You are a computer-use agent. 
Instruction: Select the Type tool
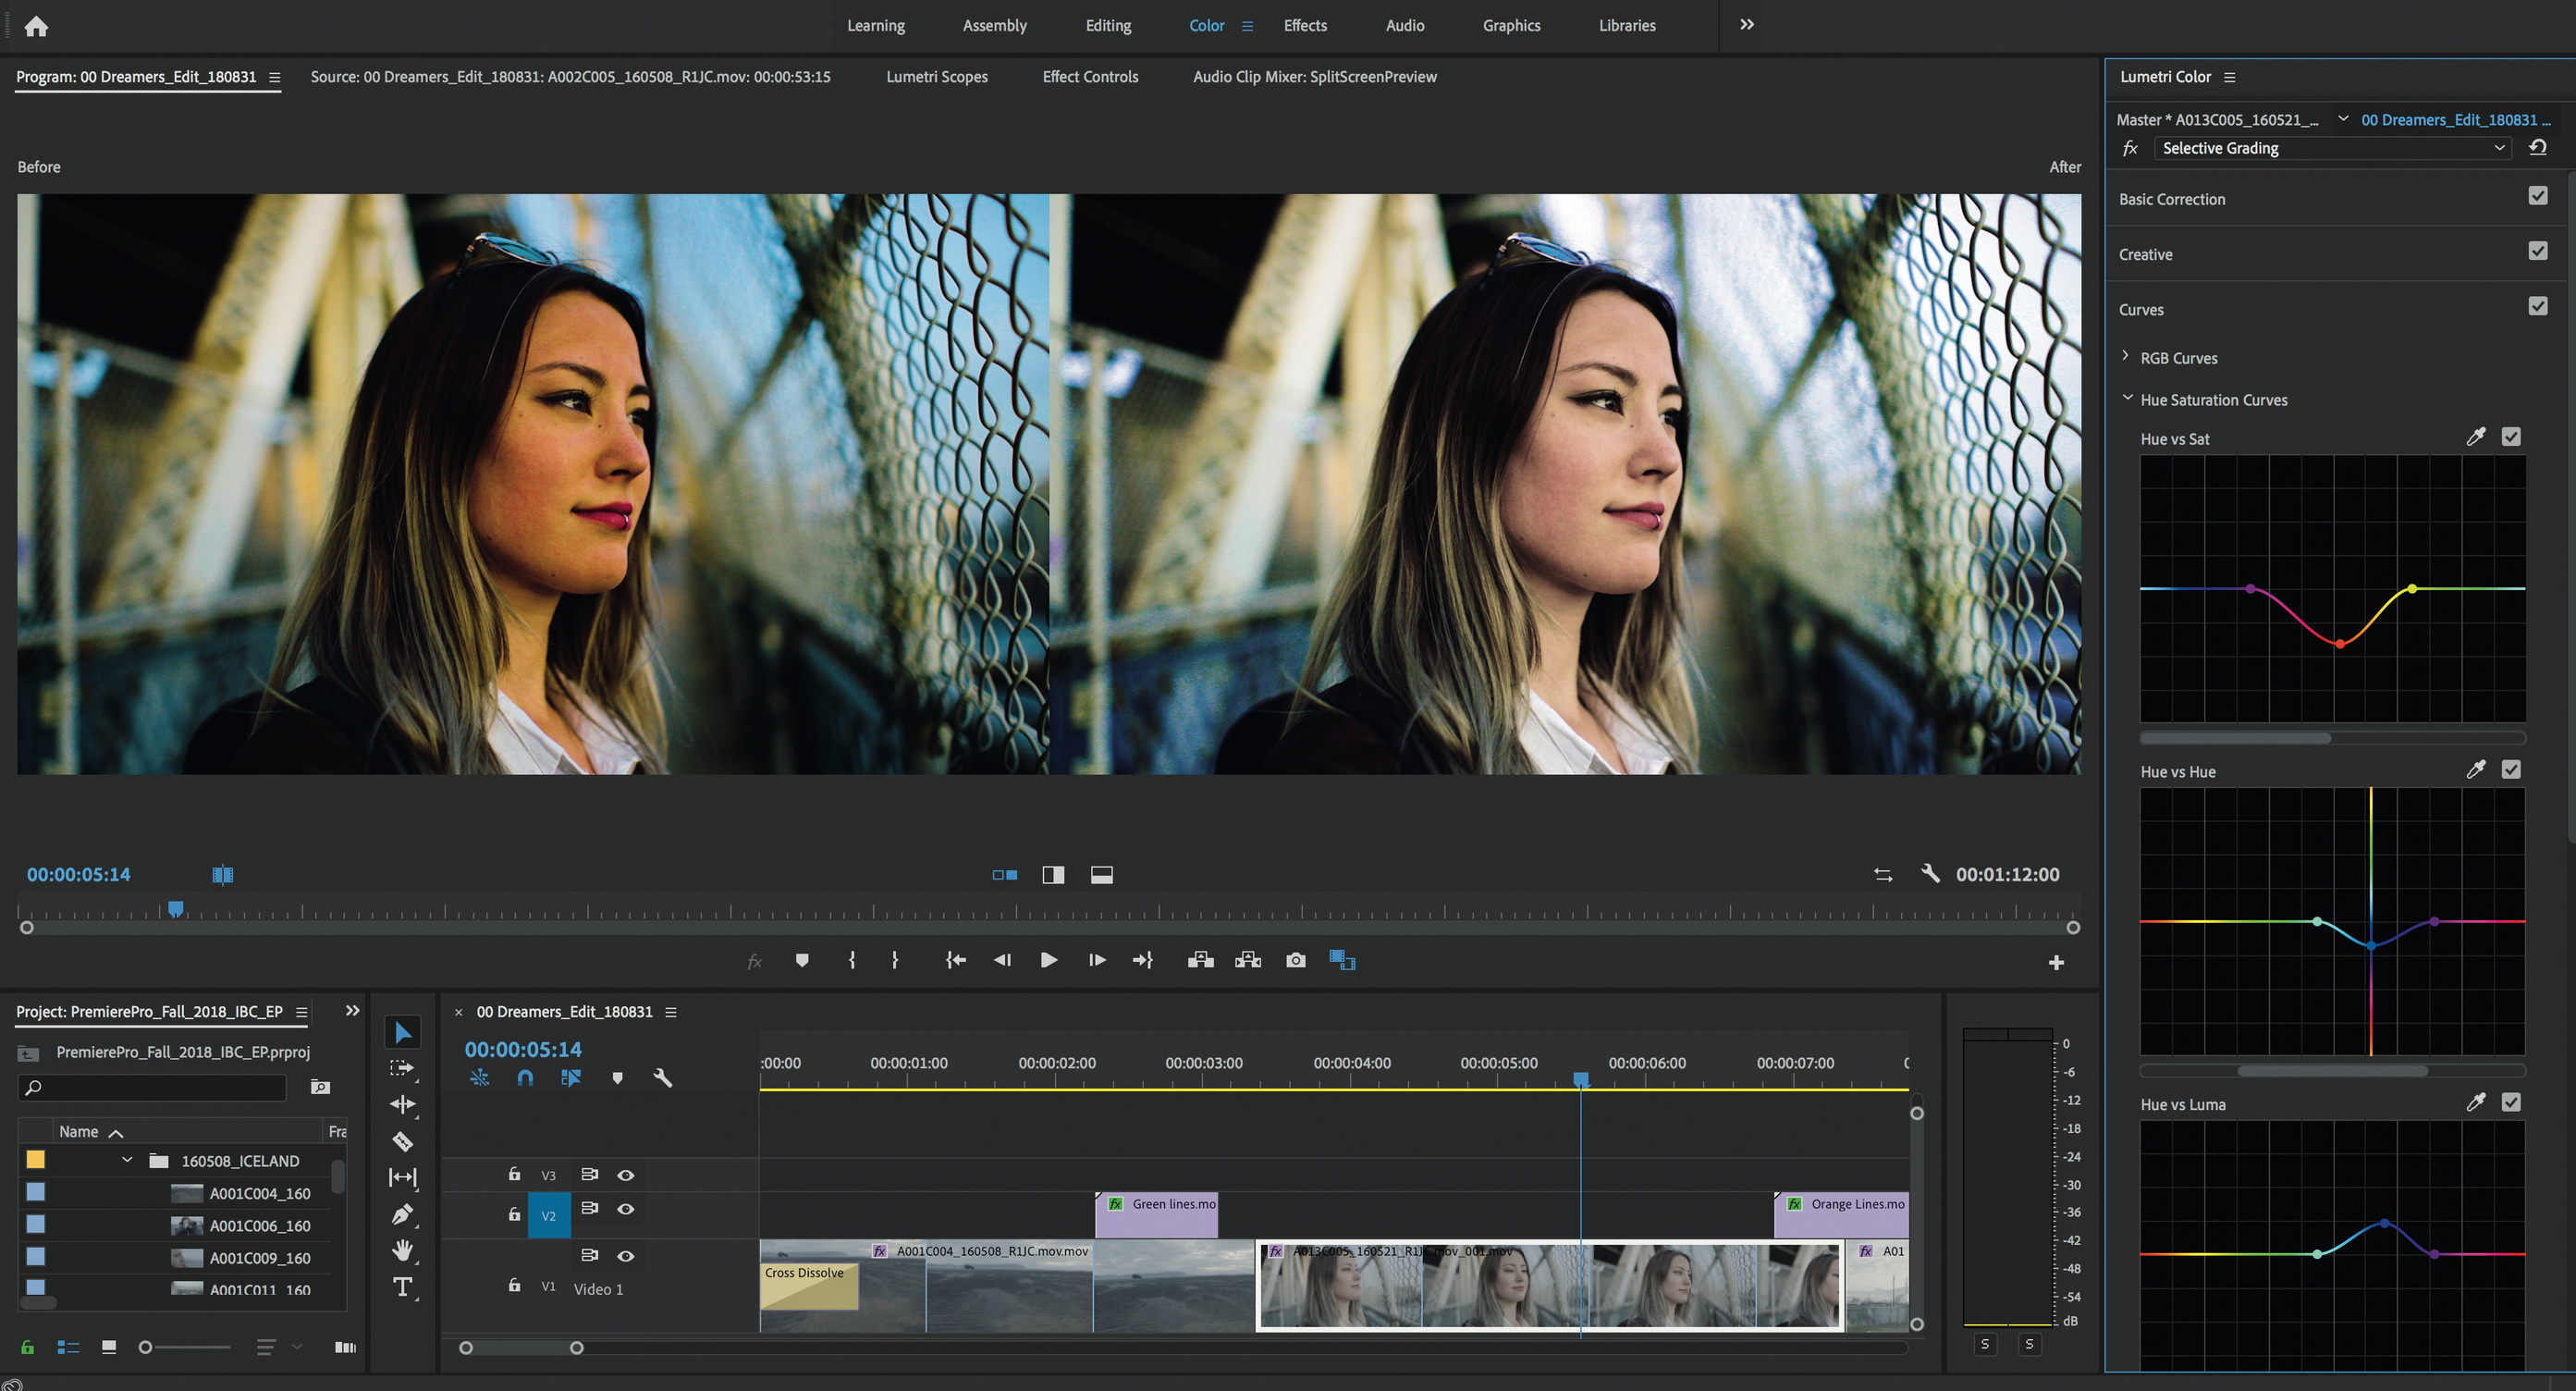pos(403,1287)
